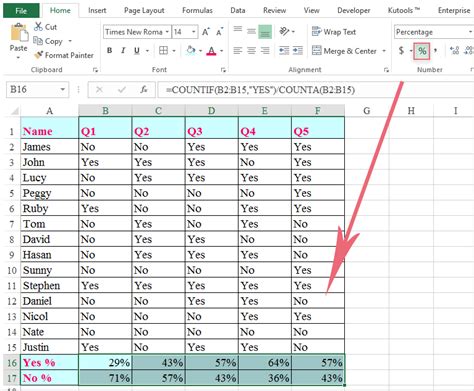Increase font size with larger A
The height and width of the screenshot is (391, 474).
[x=206, y=32]
